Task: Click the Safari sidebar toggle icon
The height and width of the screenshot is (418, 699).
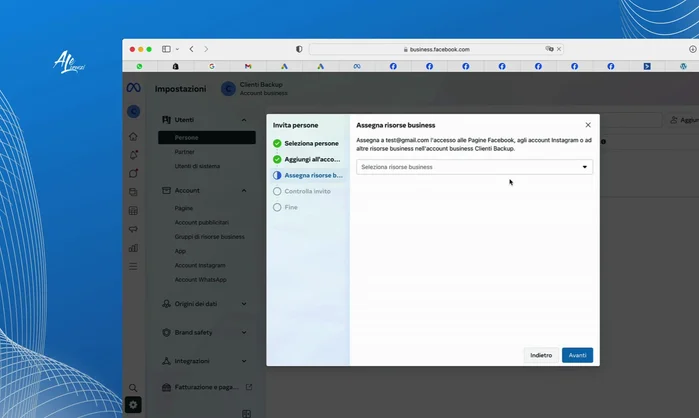Action: [166, 49]
